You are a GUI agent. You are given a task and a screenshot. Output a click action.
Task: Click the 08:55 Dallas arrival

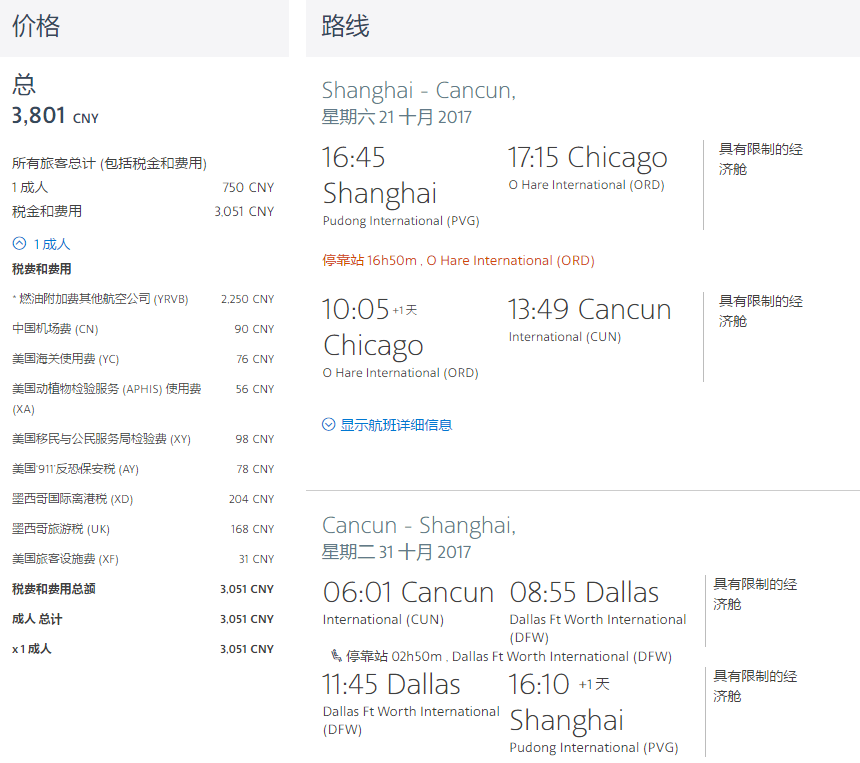[584, 592]
